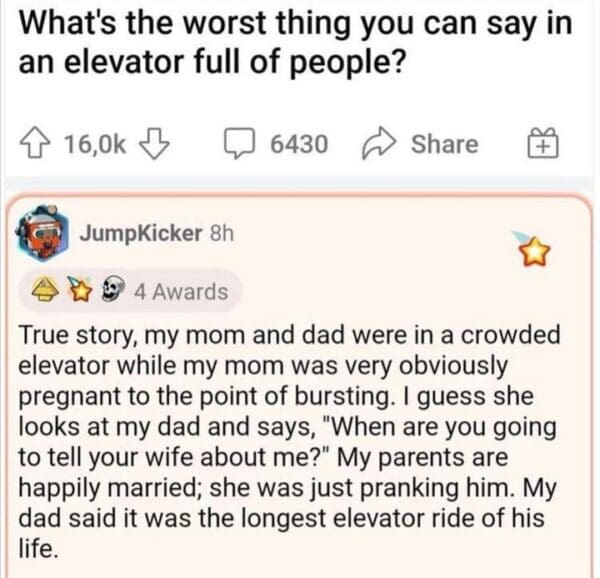600x578 pixels.
Task: View the 4 Awards list
Action: (x=181, y=292)
